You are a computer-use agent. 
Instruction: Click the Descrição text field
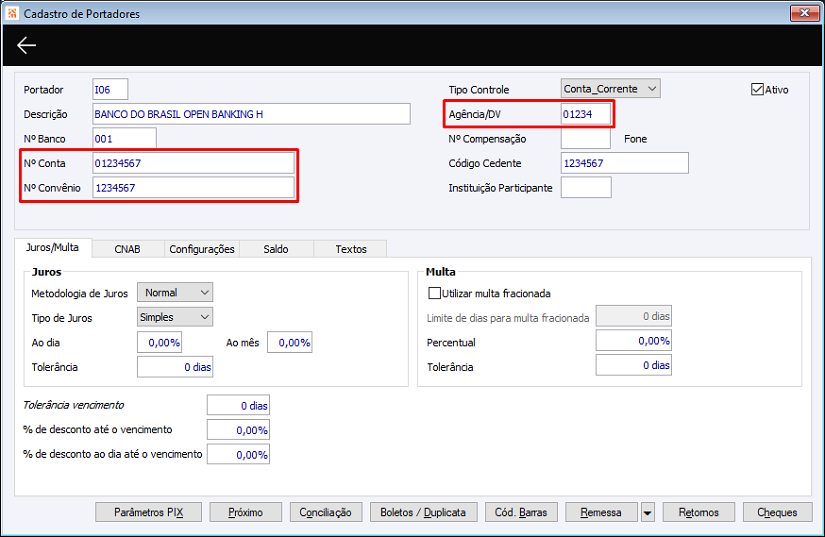tap(251, 114)
